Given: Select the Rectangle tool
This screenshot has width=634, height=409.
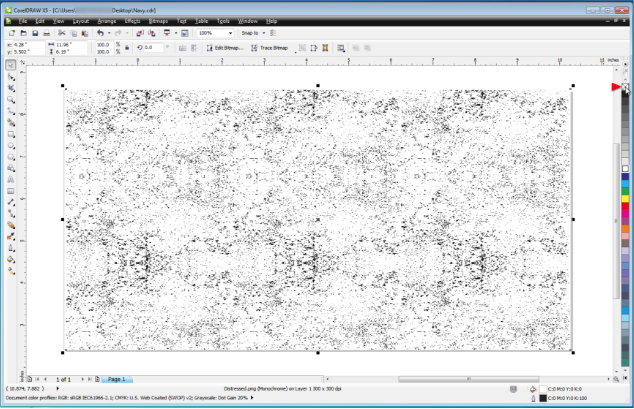Looking at the screenshot, I should coord(11,134).
